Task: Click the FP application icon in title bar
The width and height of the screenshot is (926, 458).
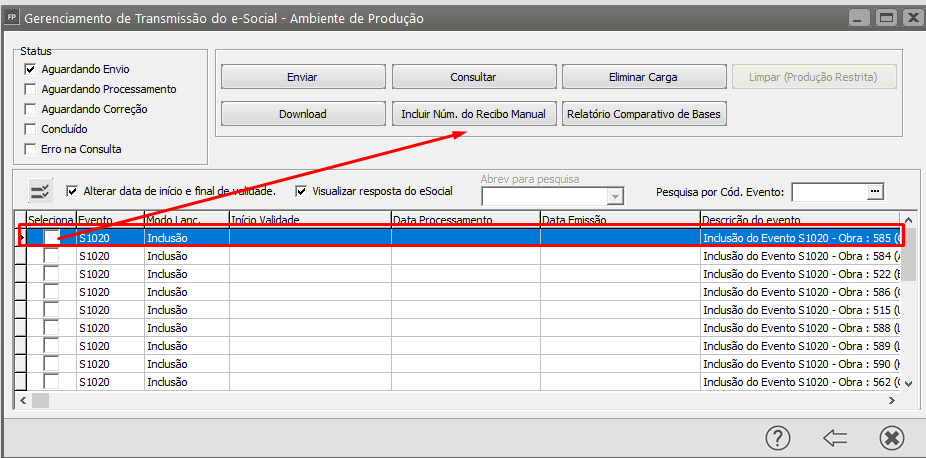Action: pos(12,18)
